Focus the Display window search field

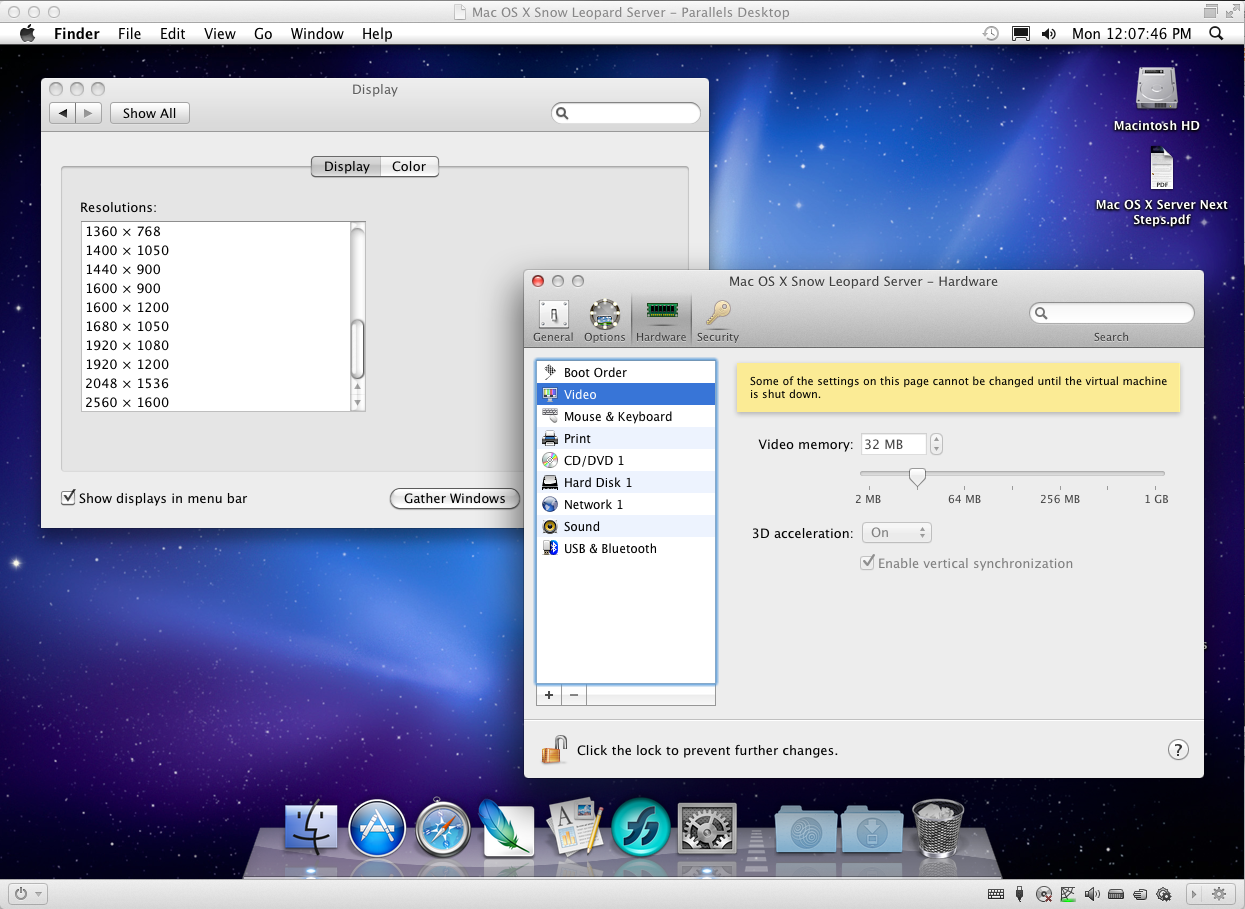click(626, 114)
